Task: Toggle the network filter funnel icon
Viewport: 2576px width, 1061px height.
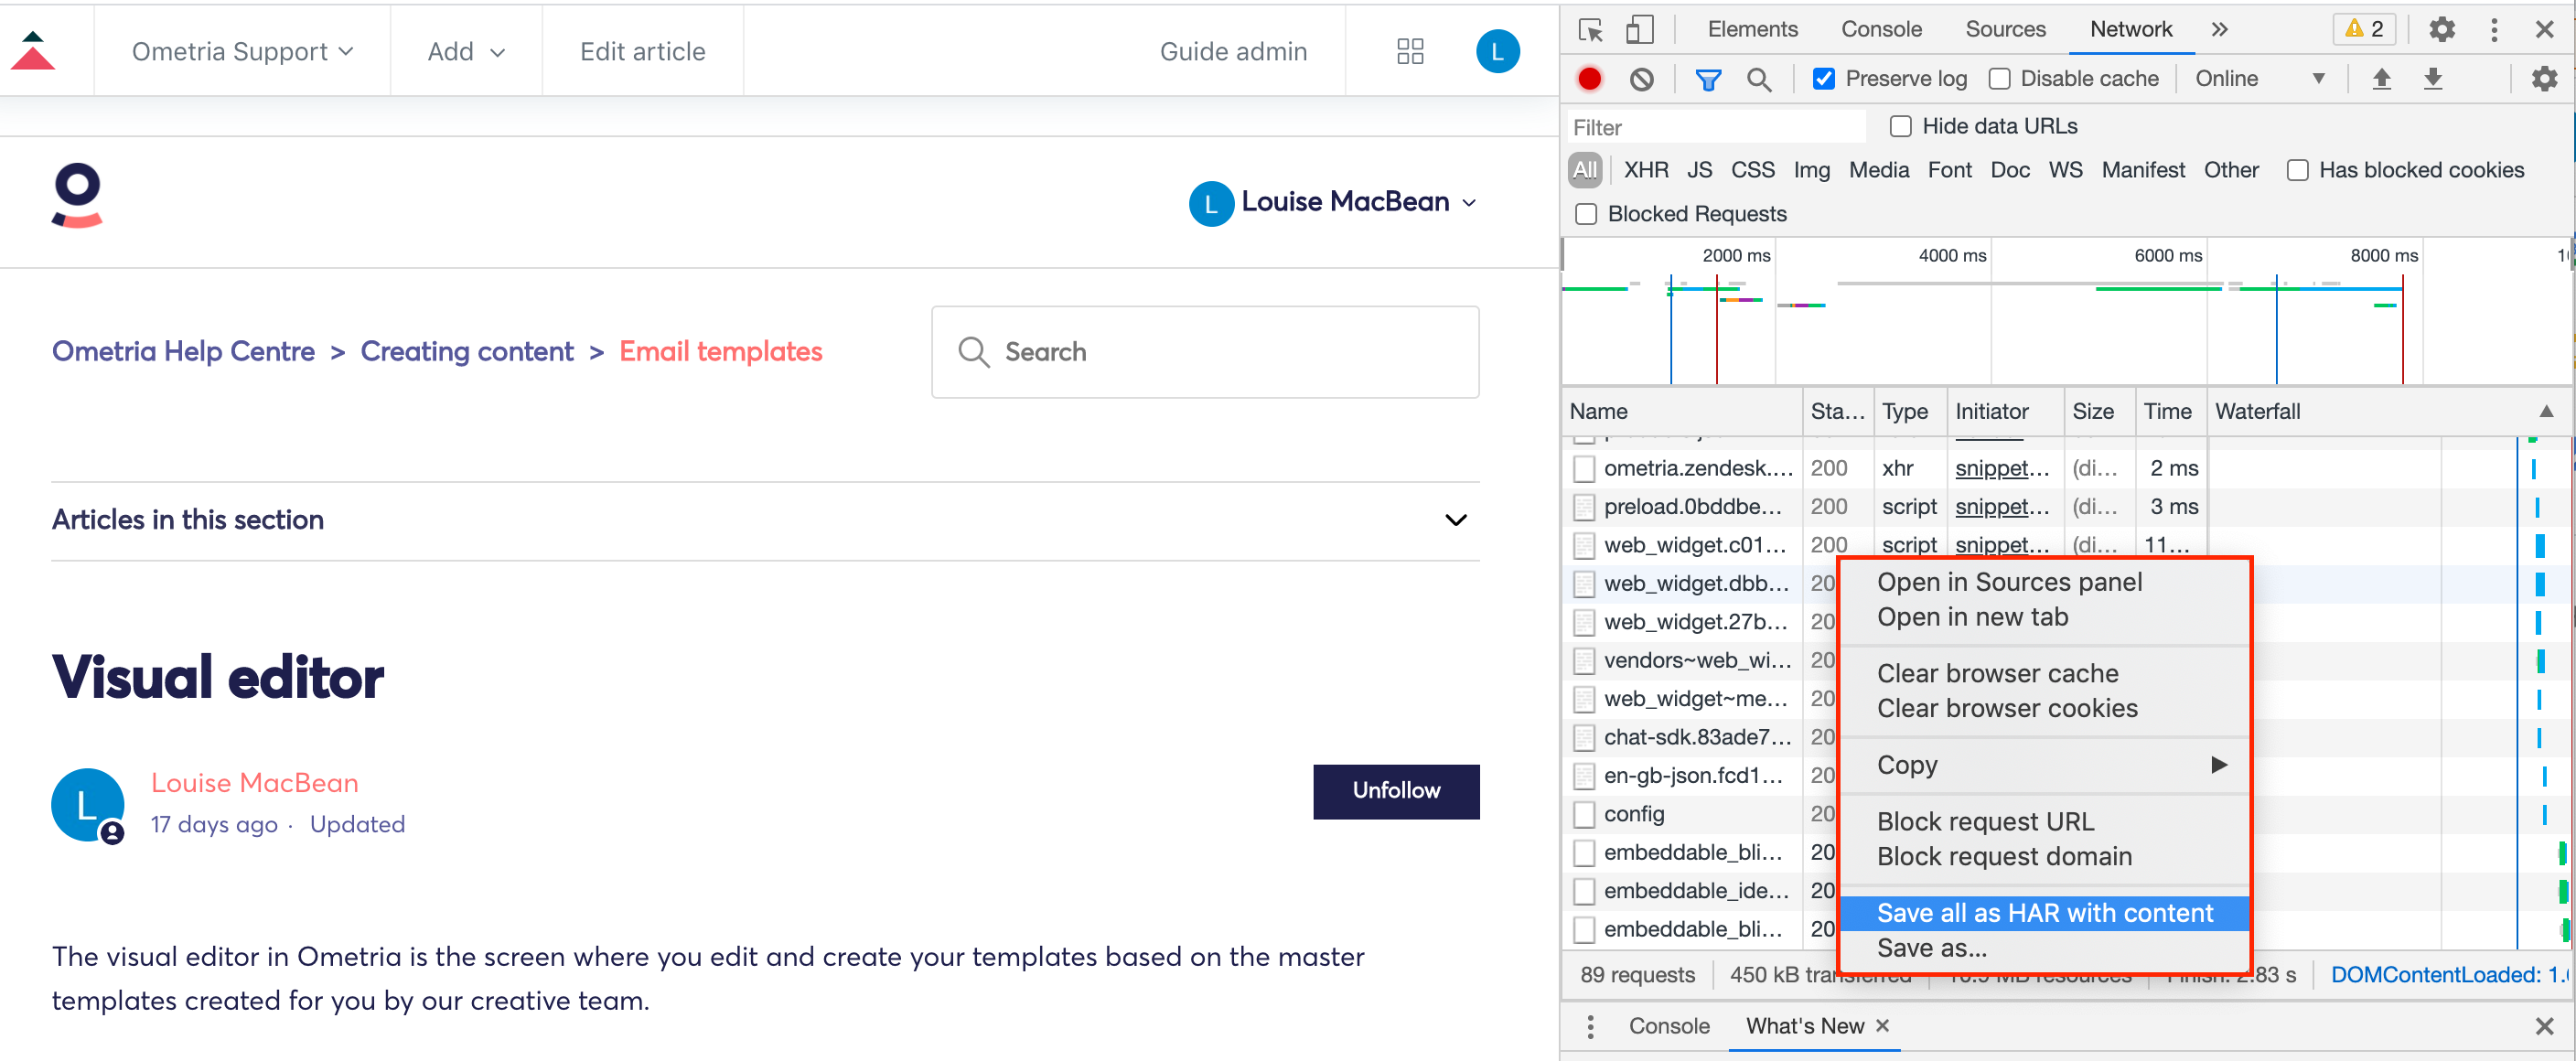Action: (x=1707, y=78)
